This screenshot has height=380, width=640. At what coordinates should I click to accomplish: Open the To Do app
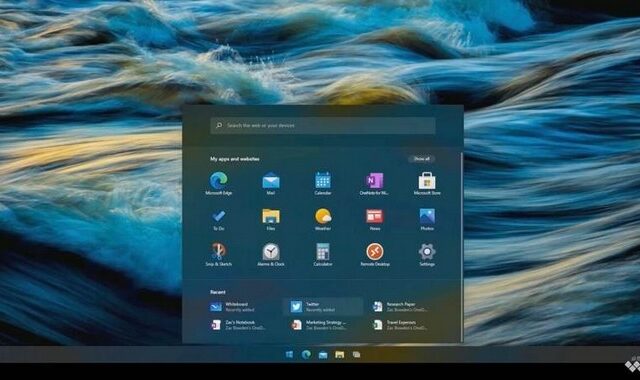(218, 219)
